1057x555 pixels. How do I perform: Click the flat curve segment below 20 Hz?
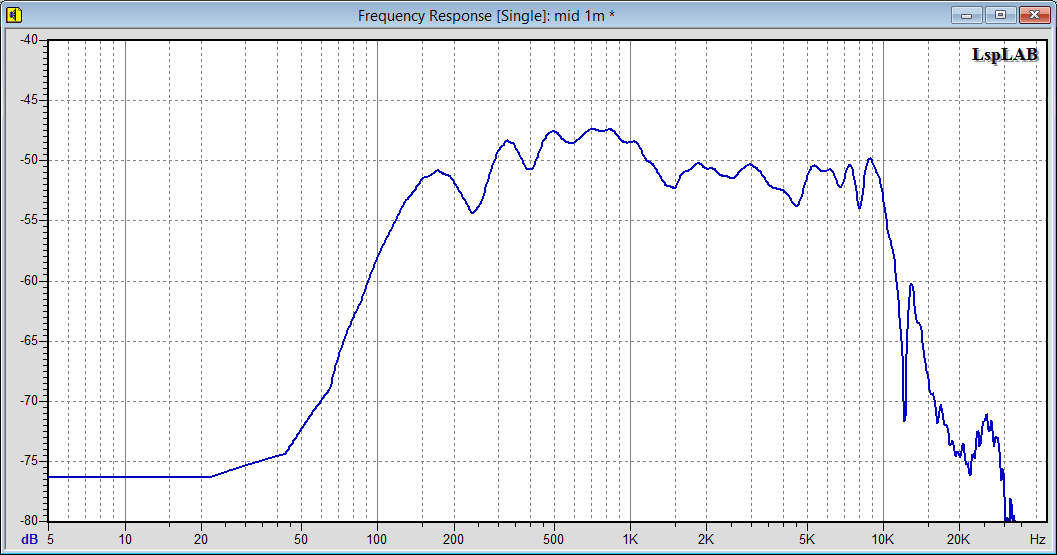[130, 477]
